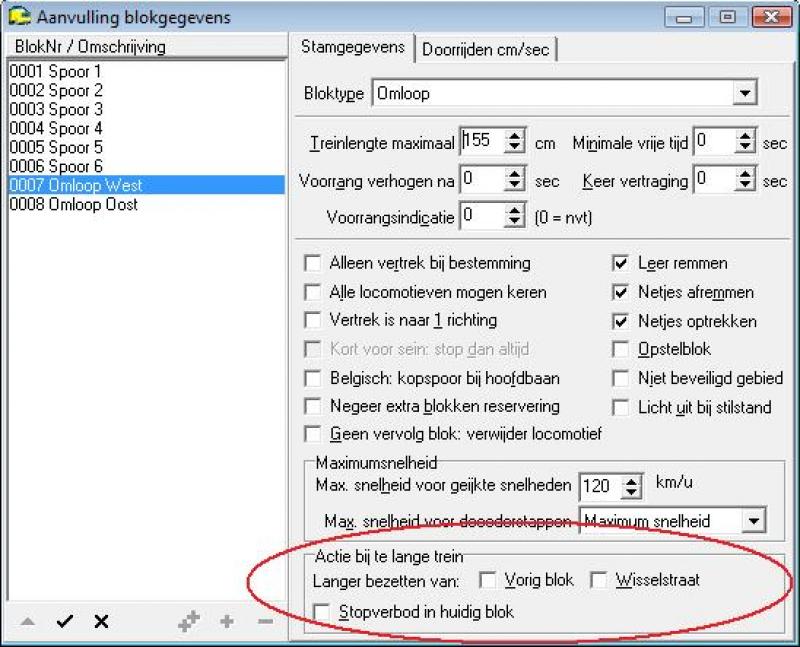The image size is (800, 647).
Task: Click the checkmark confirm icon
Action: pyautogui.click(x=65, y=622)
